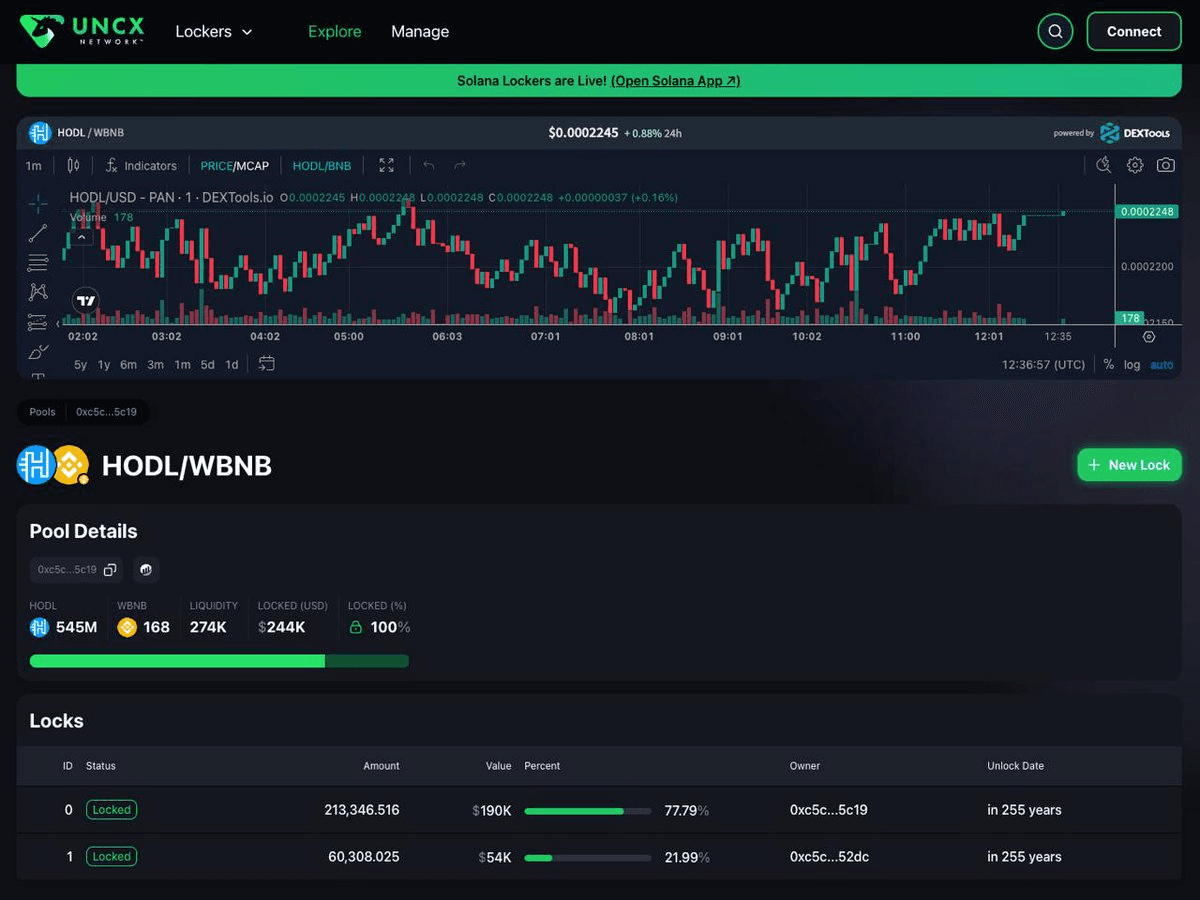The image size is (1200, 900).
Task: Click the amount 60,308.025
Action: (x=364, y=857)
